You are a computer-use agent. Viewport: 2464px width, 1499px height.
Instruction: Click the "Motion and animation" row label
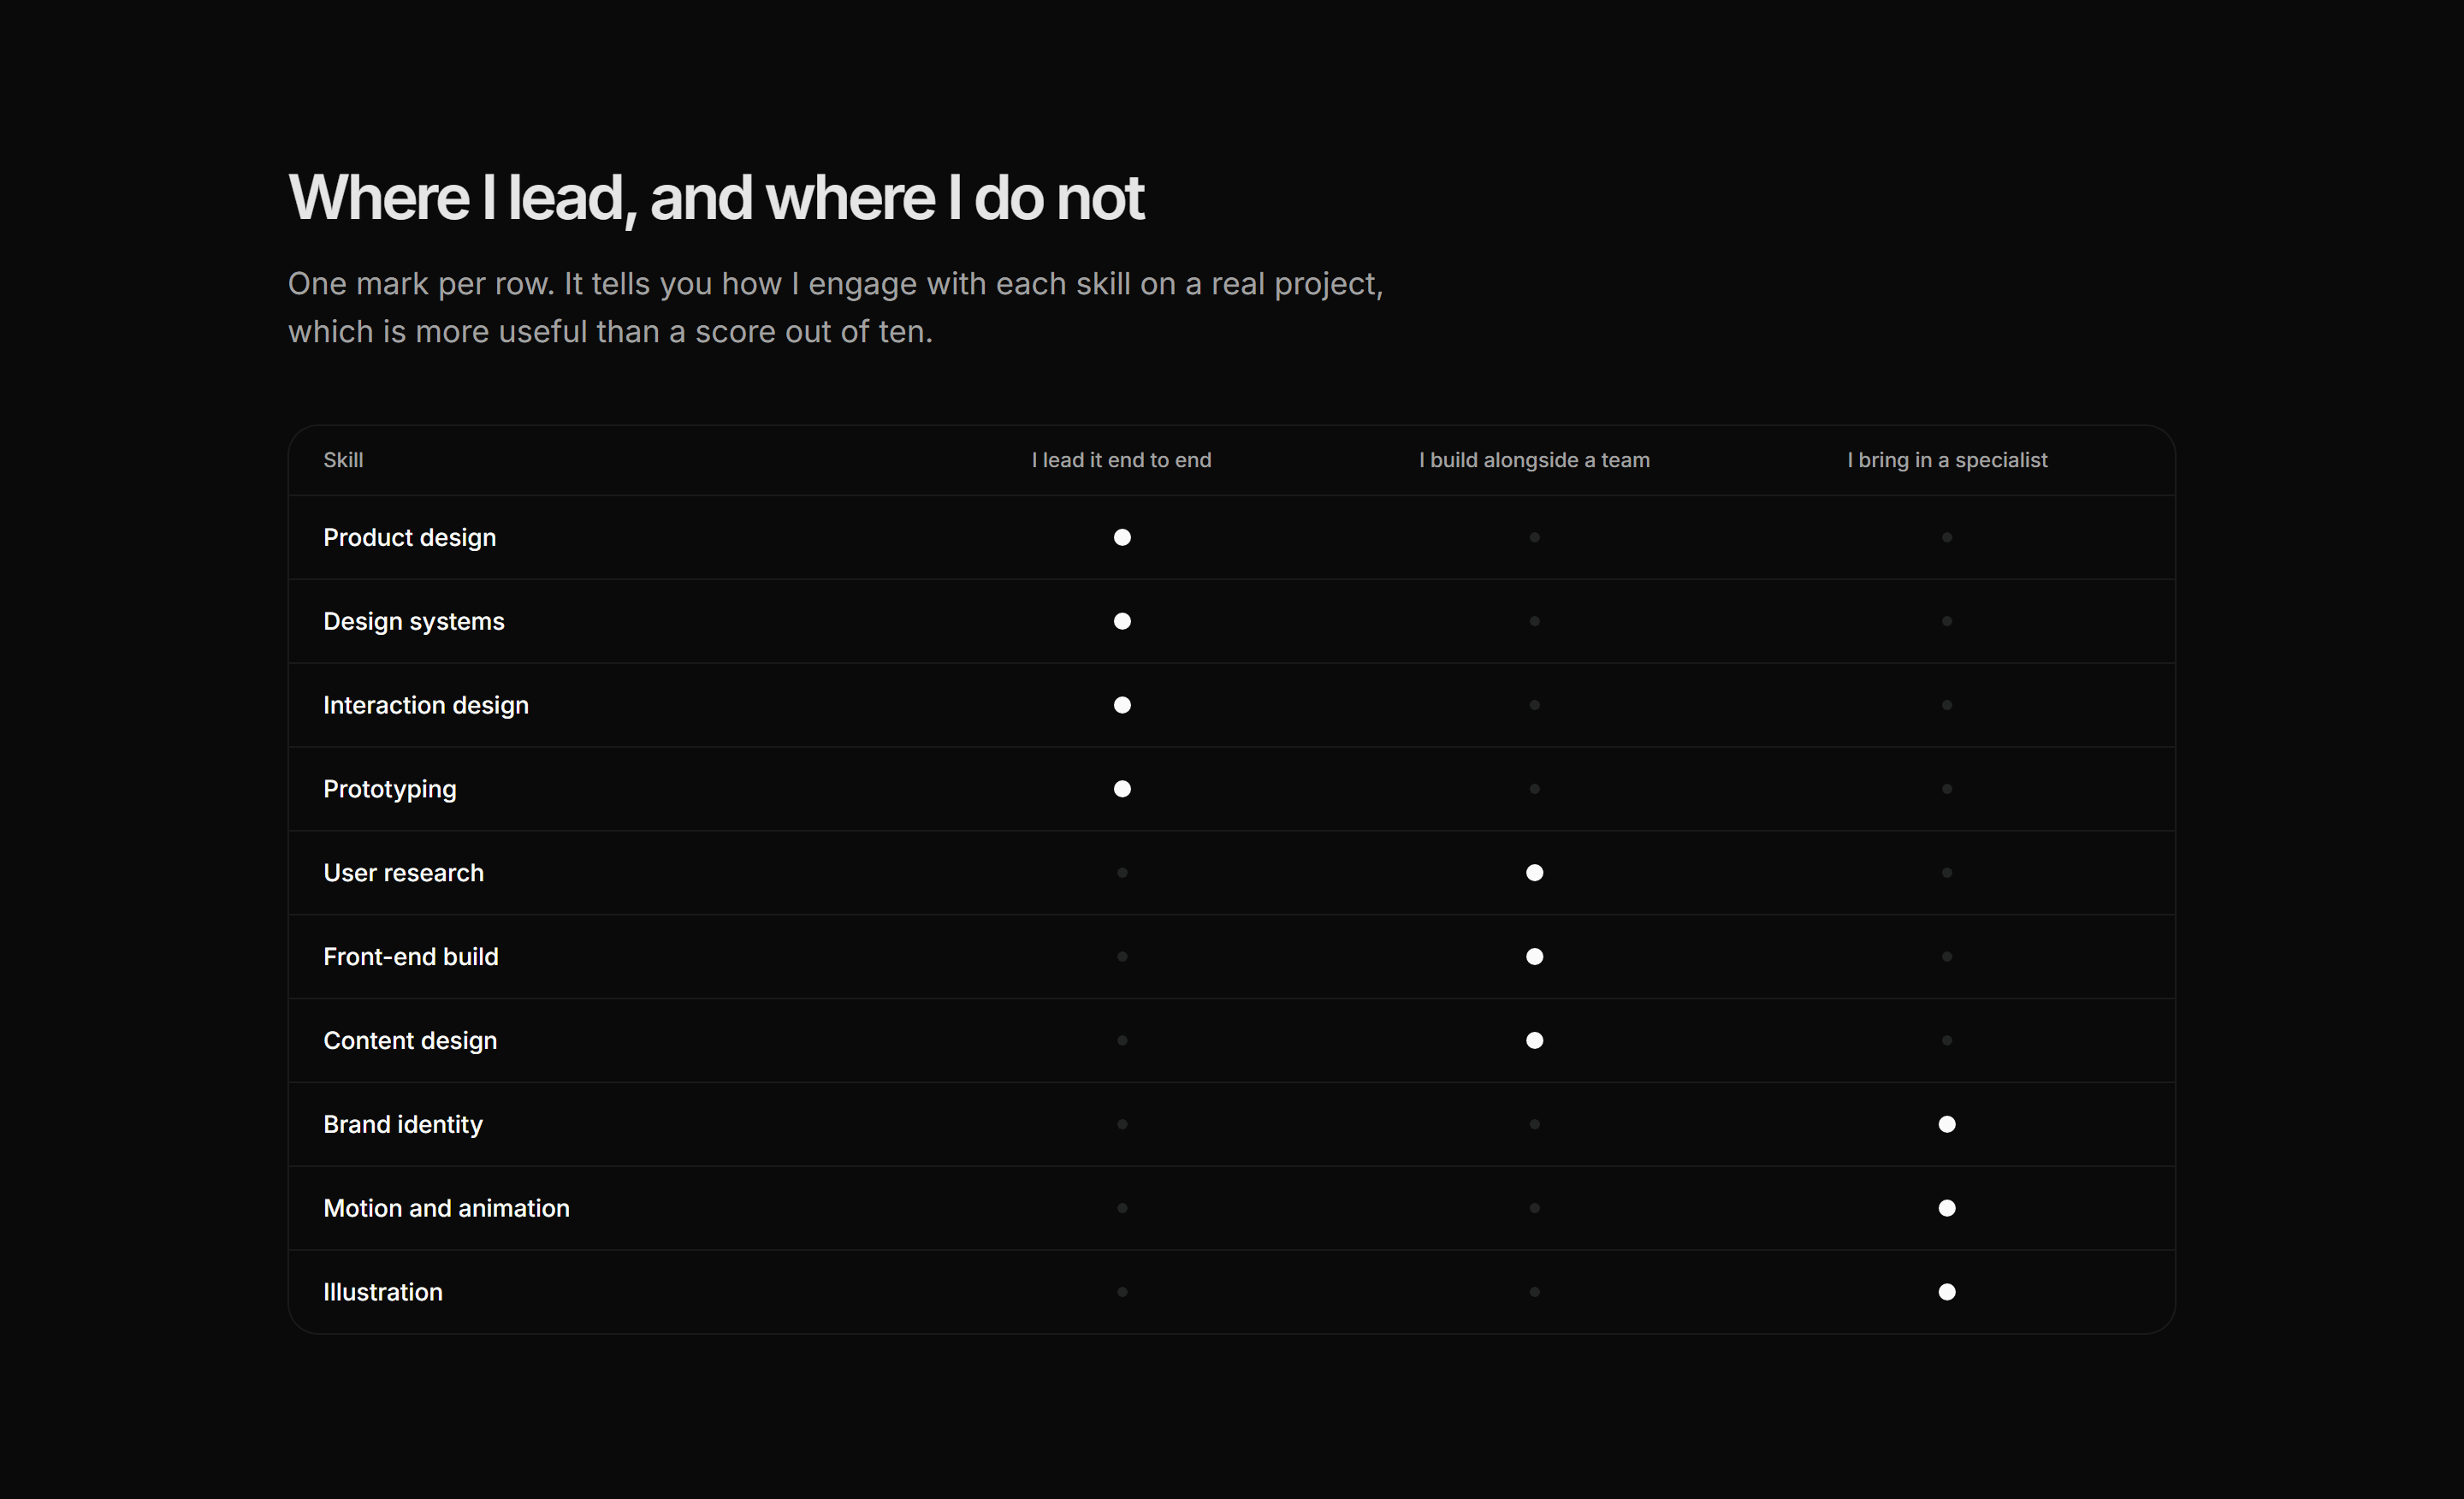point(446,1208)
